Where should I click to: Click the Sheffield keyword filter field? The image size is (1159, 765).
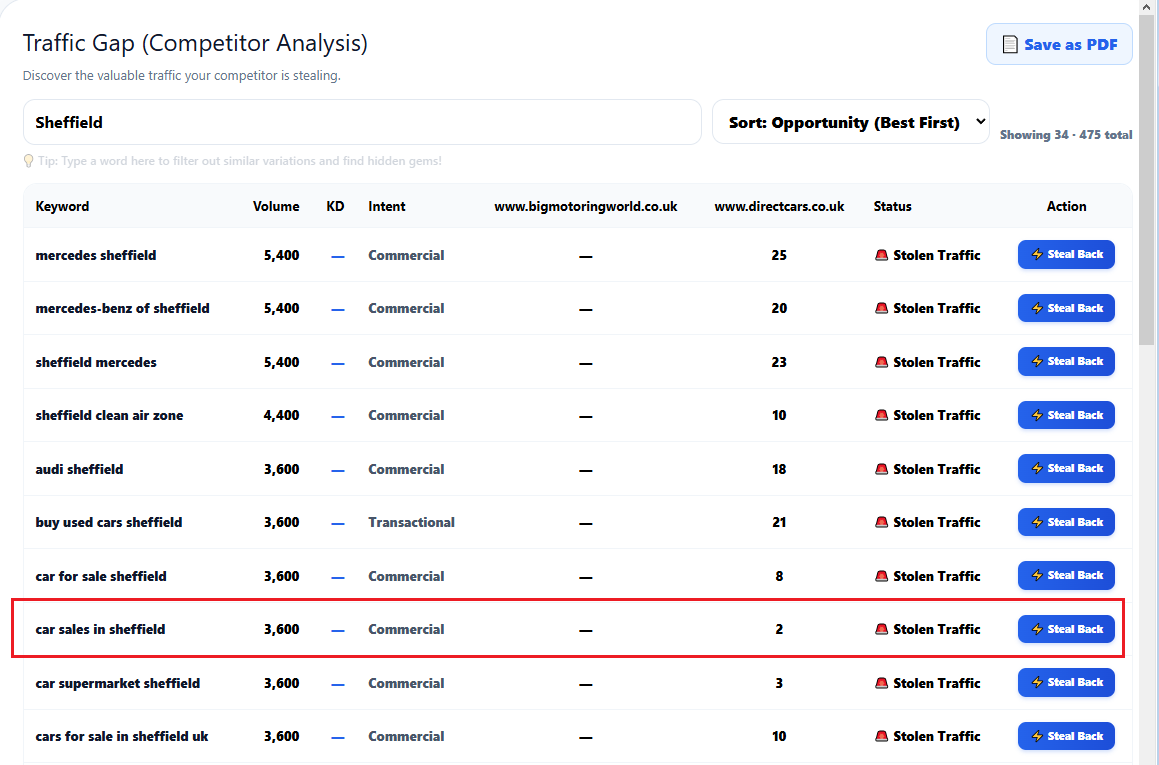362,122
